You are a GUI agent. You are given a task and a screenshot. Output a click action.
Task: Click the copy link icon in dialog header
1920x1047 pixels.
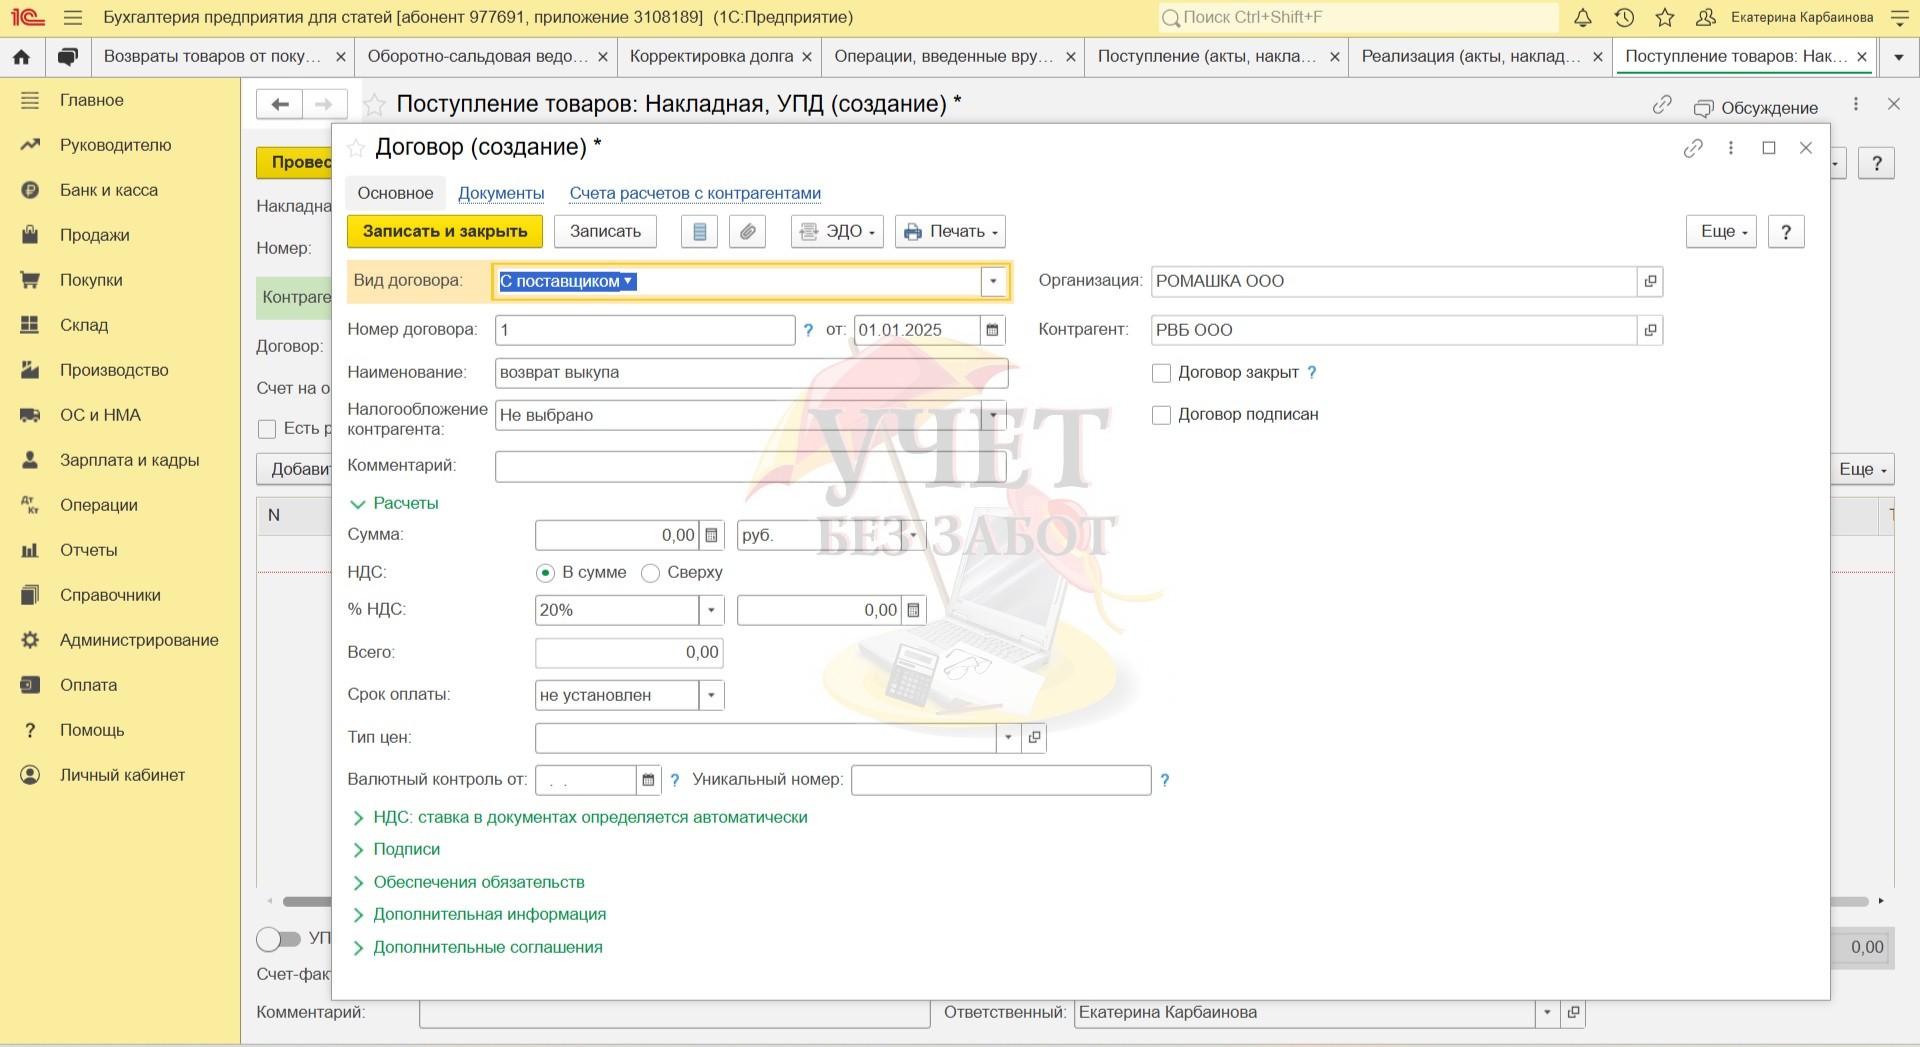(1693, 148)
